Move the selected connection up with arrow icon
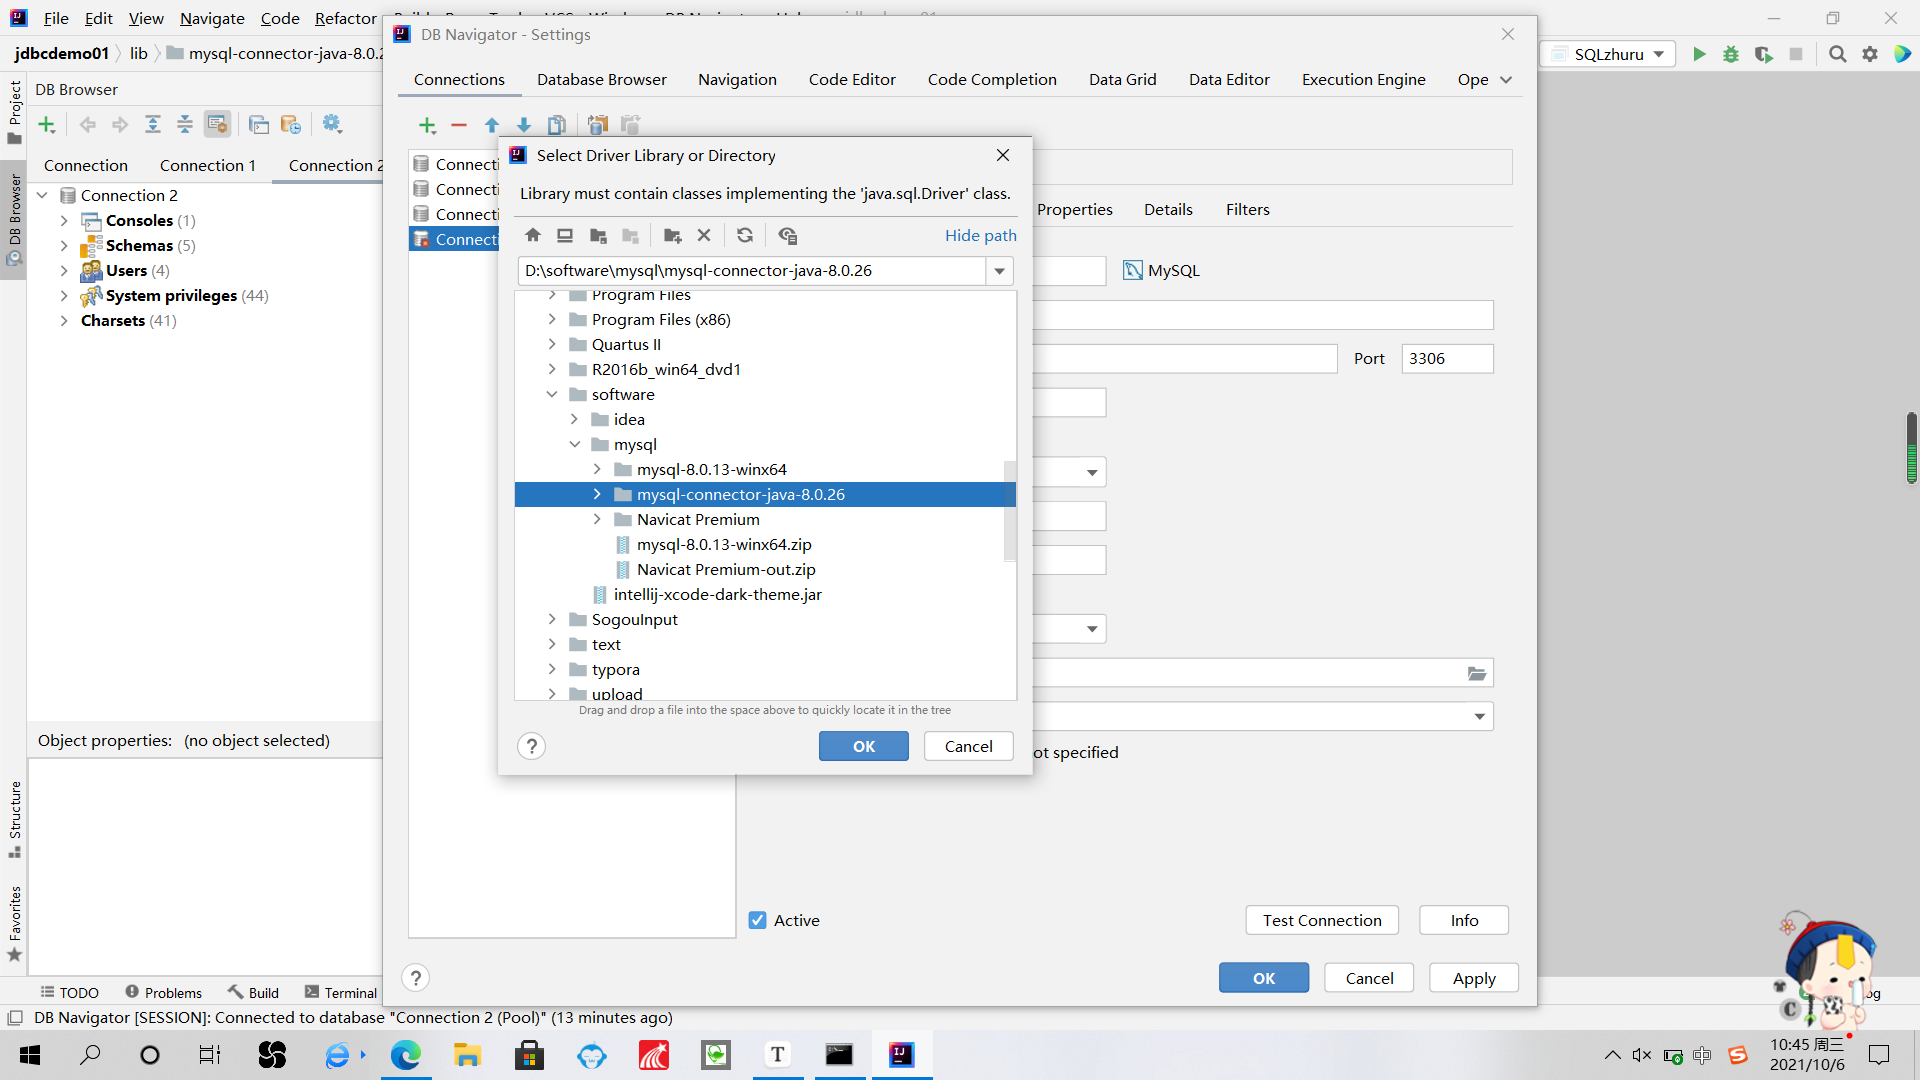This screenshot has height=1080, width=1920. point(491,124)
